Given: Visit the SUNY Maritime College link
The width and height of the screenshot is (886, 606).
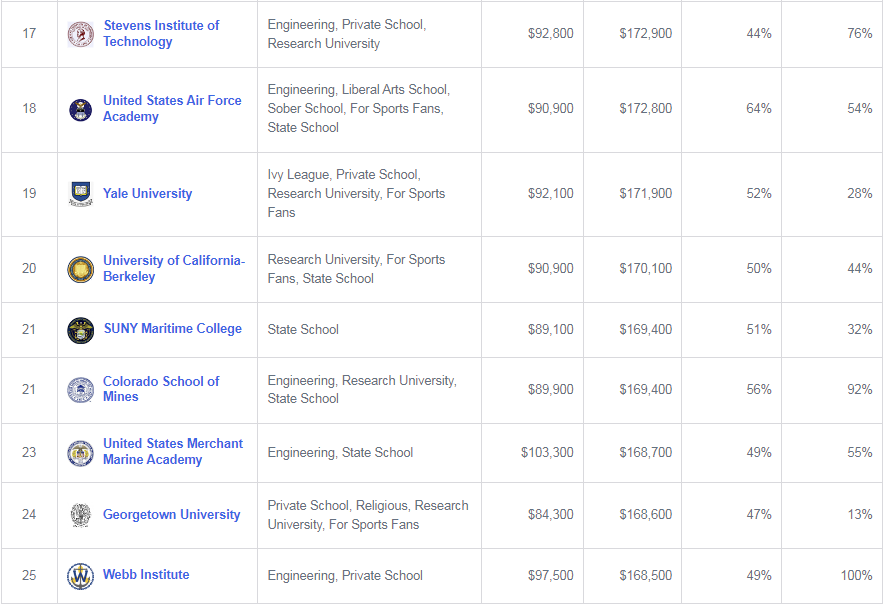Looking at the screenshot, I should (x=172, y=328).
